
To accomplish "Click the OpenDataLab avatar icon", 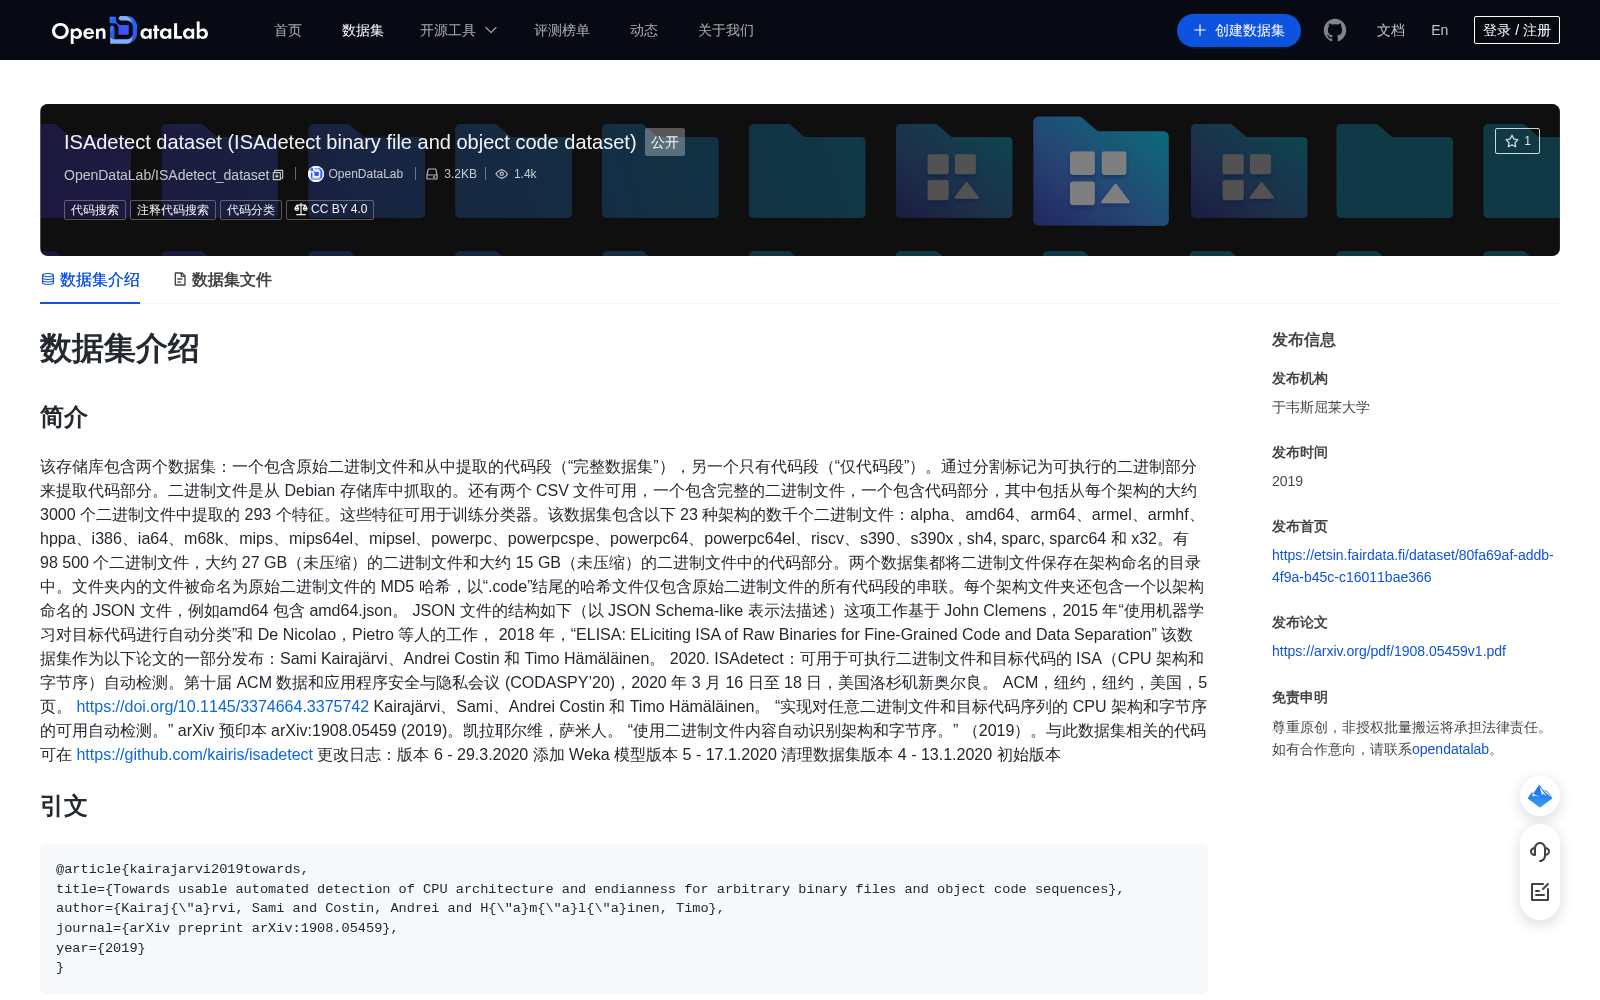I will [x=316, y=174].
